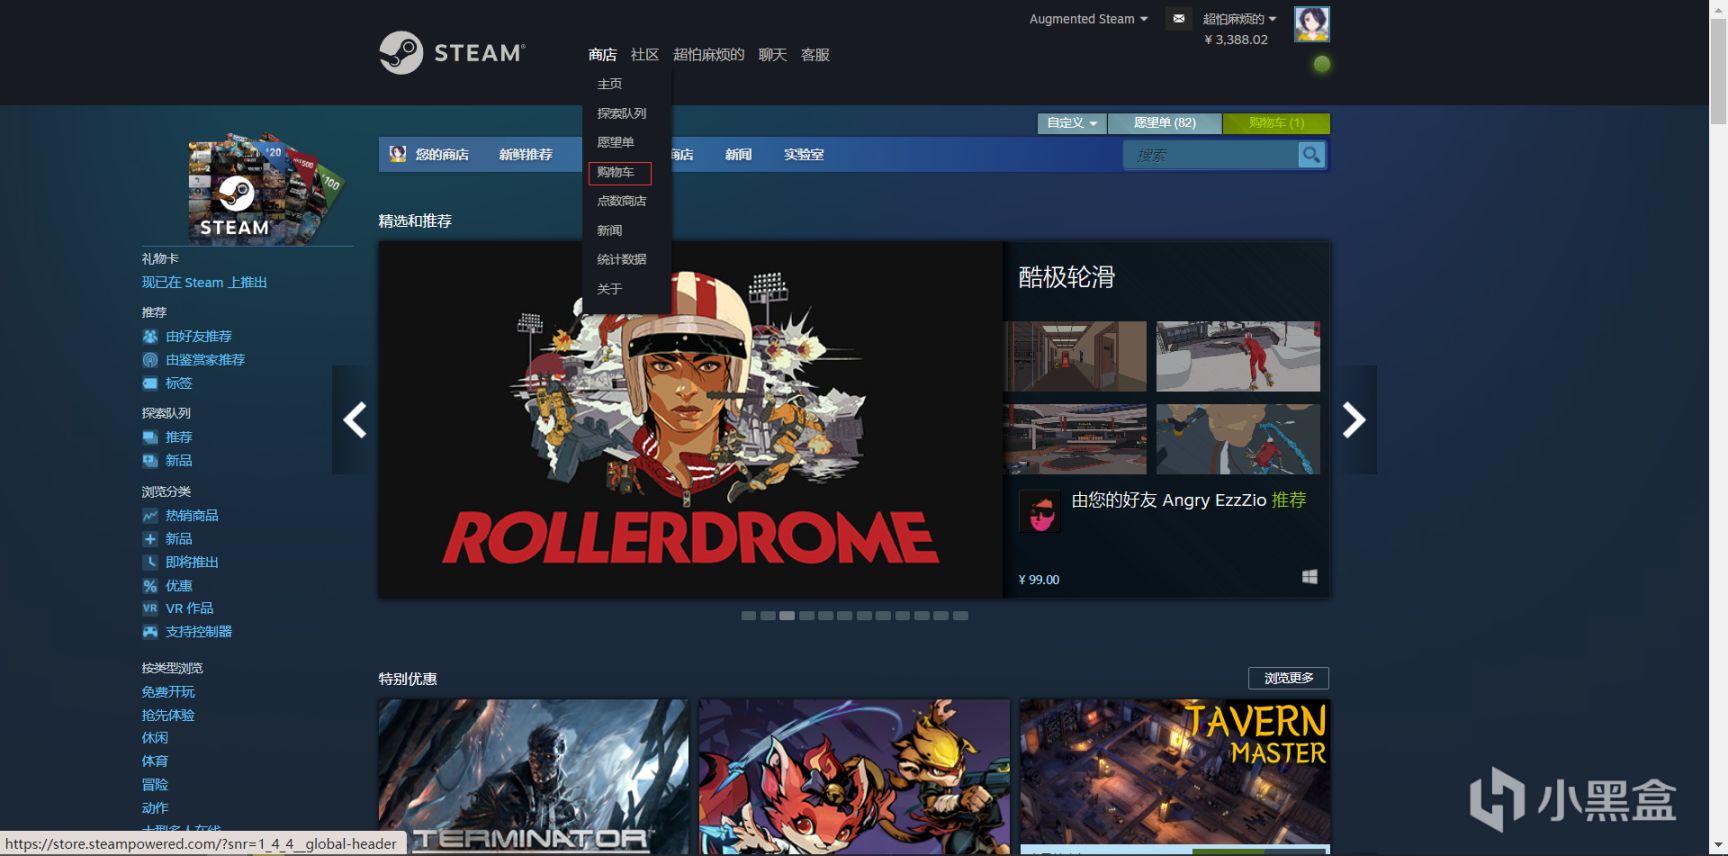Screen dimensions: 1728x856
Task: Click the plus icon beside 浏览分类 新品
Action: 150,539
